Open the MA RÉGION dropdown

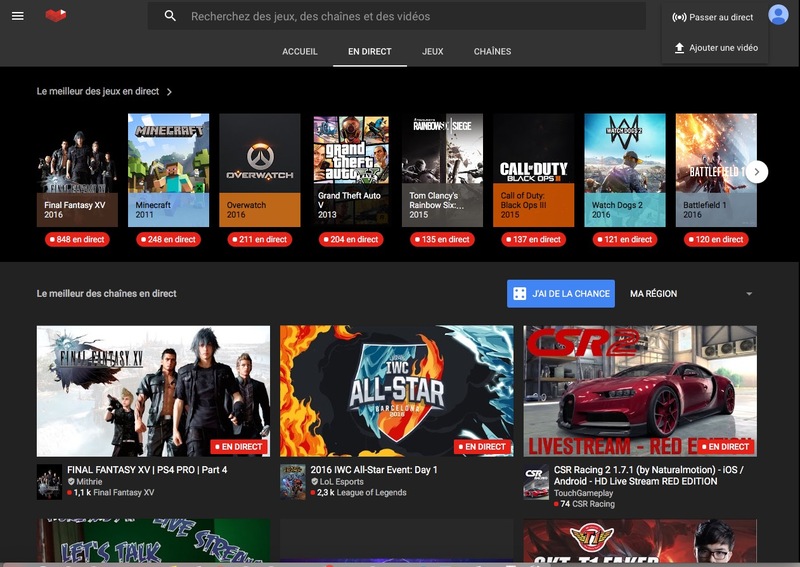(691, 294)
